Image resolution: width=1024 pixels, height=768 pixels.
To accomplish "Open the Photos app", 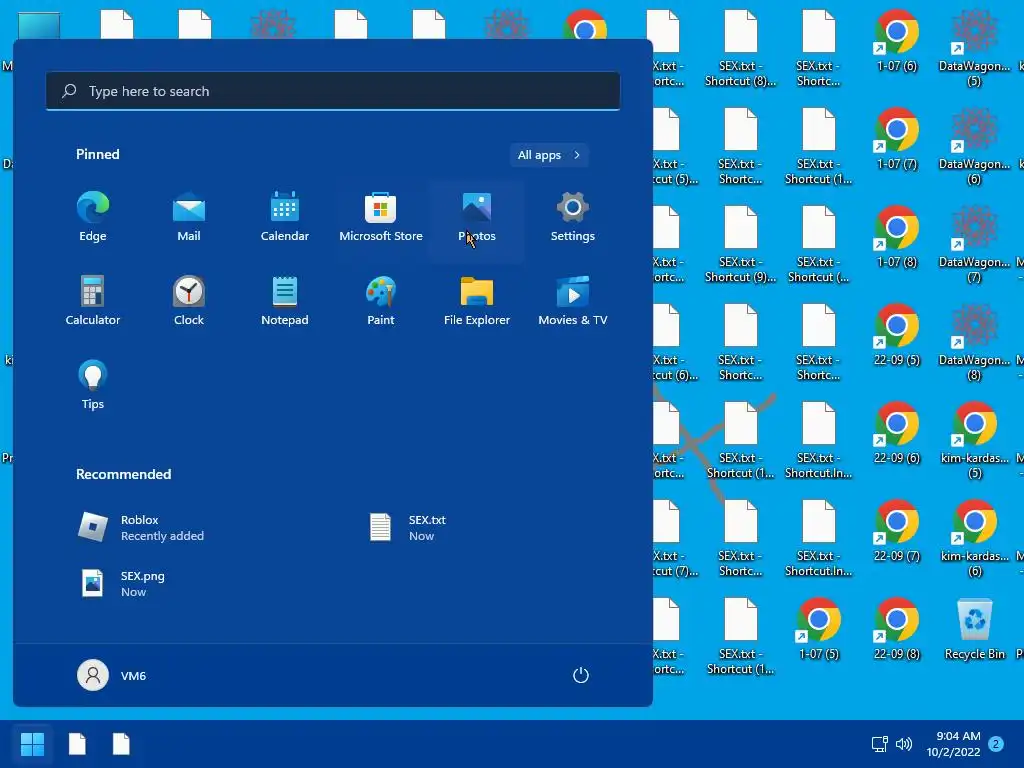I will coord(477,217).
